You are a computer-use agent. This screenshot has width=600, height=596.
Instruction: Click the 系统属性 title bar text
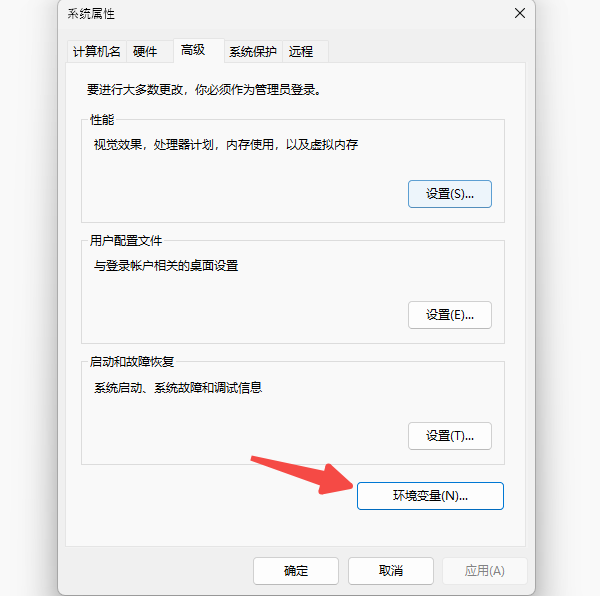(91, 14)
